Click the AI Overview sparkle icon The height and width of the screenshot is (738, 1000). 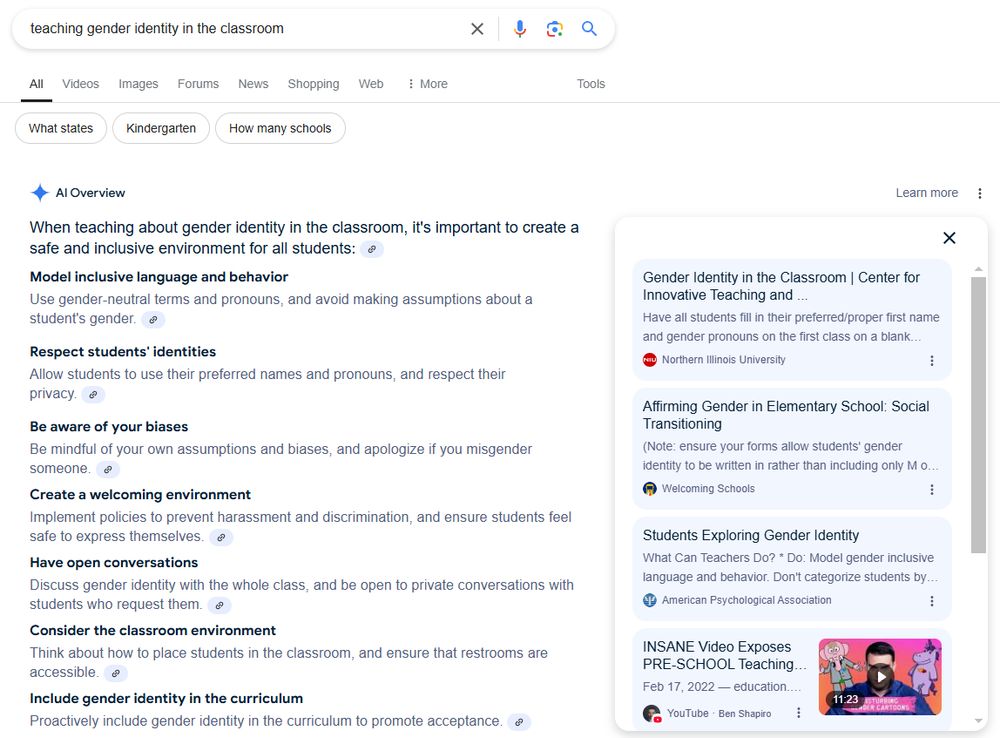[39, 192]
